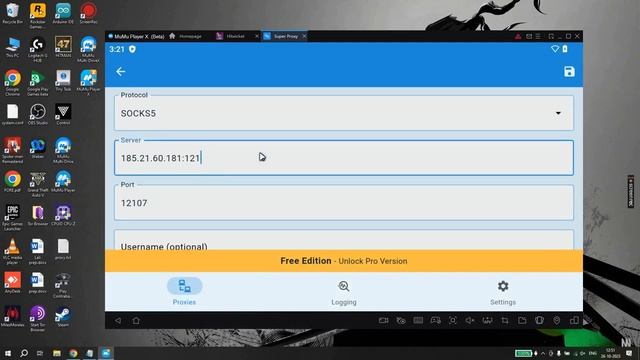
Task: Open the MuMu title bar menu (three lines)
Action: tap(538, 36)
